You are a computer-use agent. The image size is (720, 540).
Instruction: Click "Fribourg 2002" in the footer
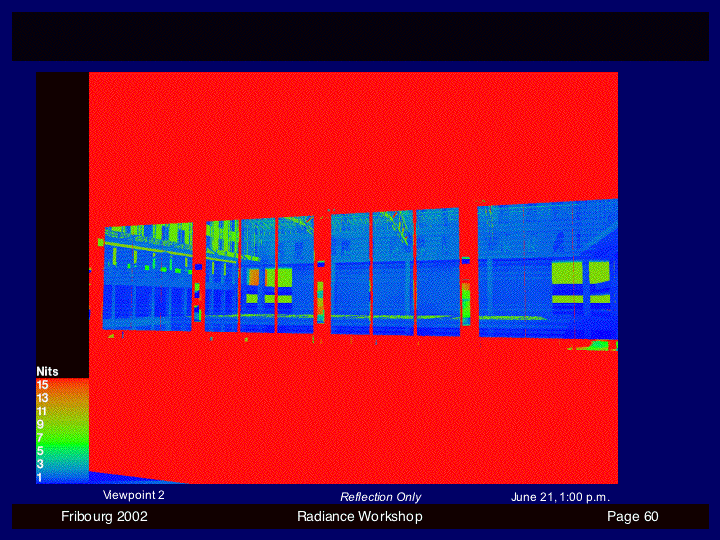tap(104, 517)
